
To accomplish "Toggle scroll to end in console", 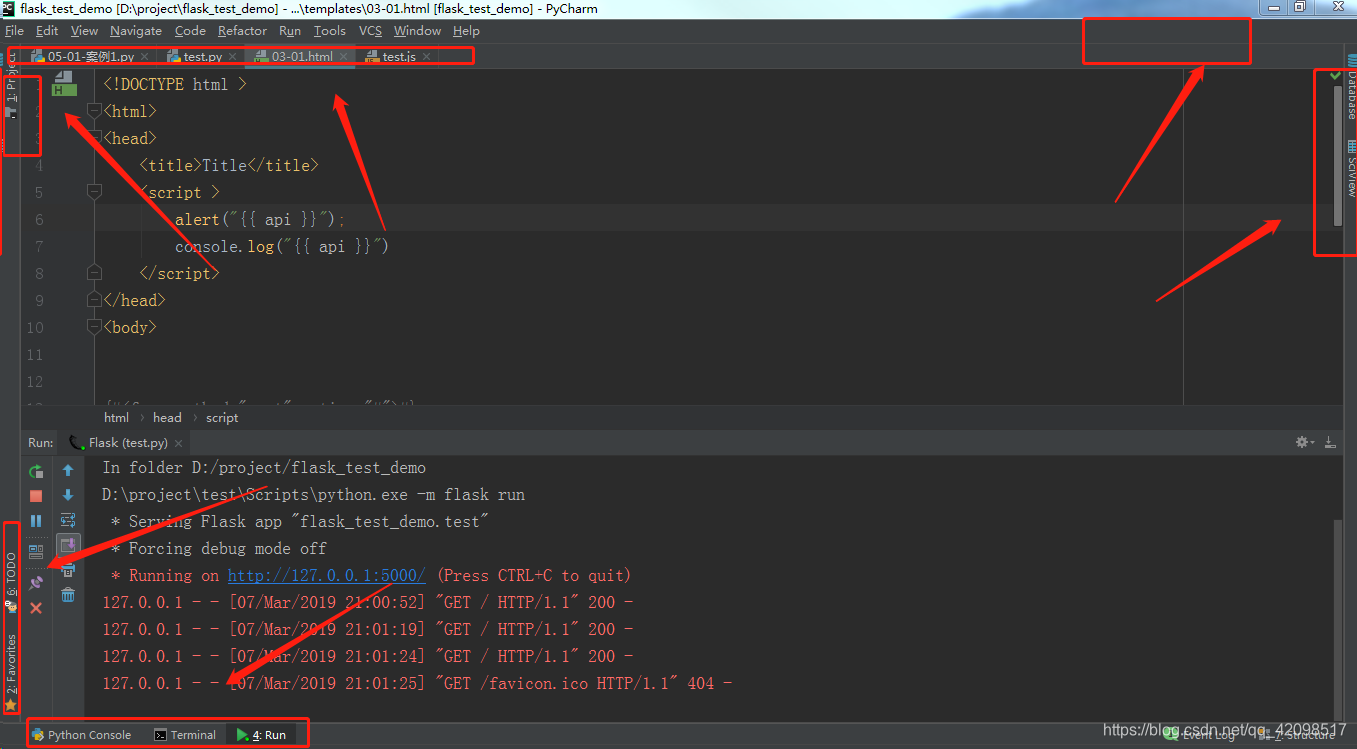I will [68, 545].
